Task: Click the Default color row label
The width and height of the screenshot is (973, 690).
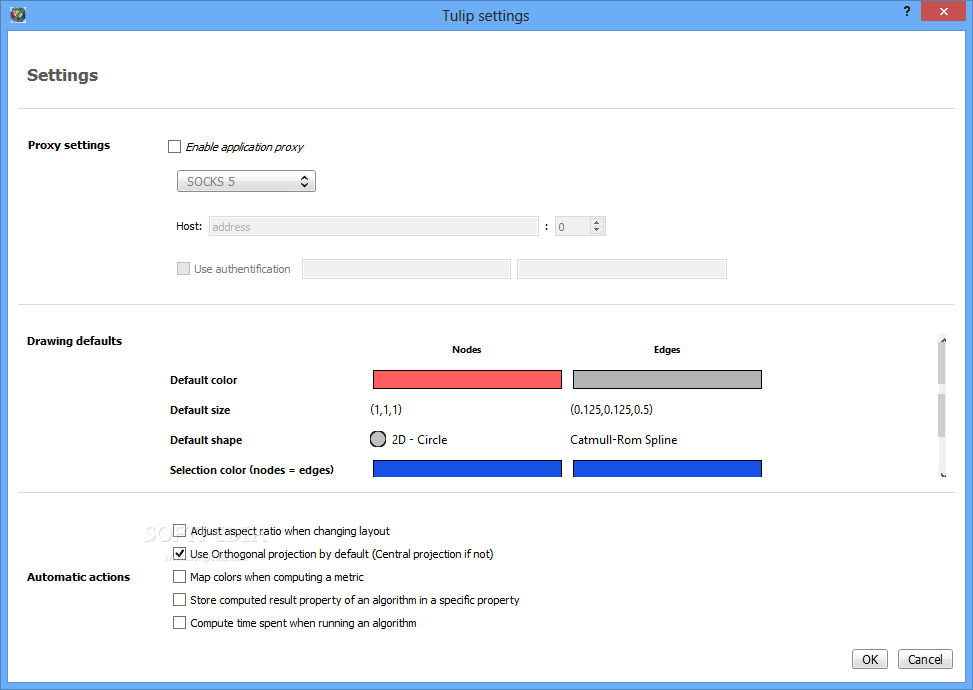Action: [x=204, y=380]
